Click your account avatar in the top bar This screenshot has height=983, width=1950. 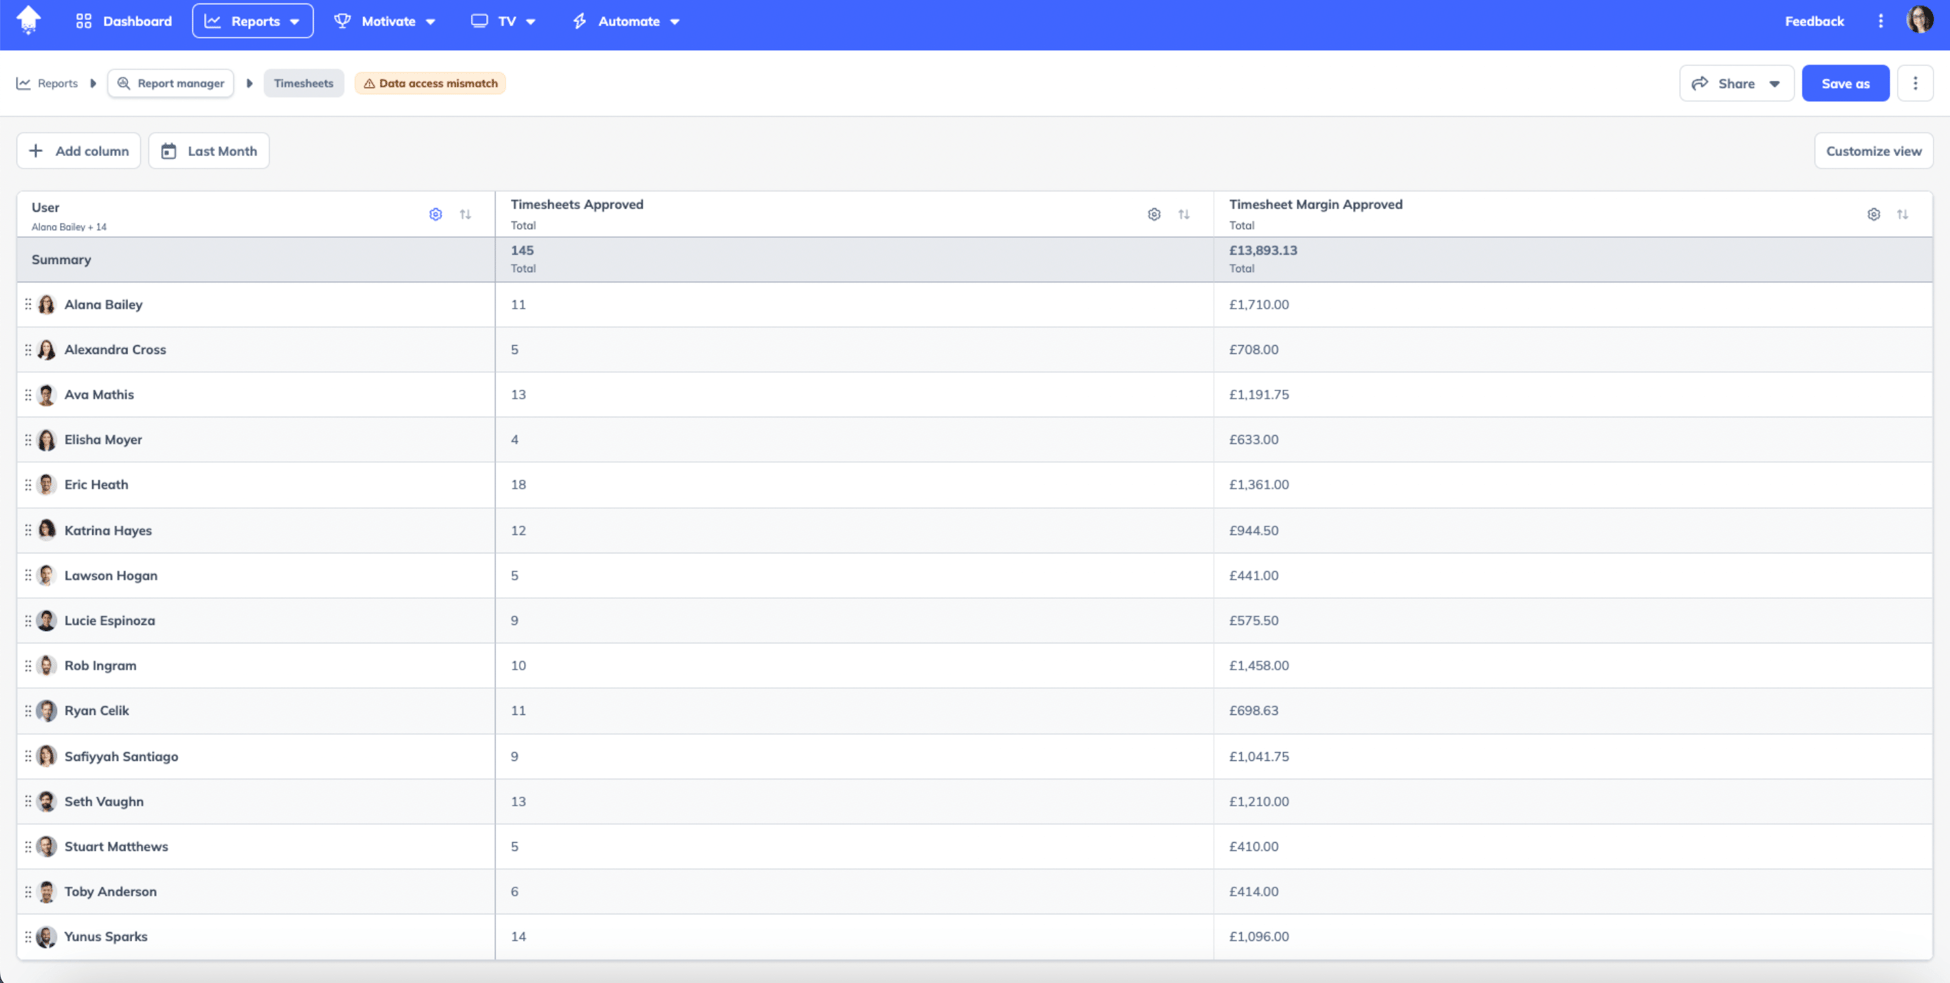click(x=1921, y=20)
